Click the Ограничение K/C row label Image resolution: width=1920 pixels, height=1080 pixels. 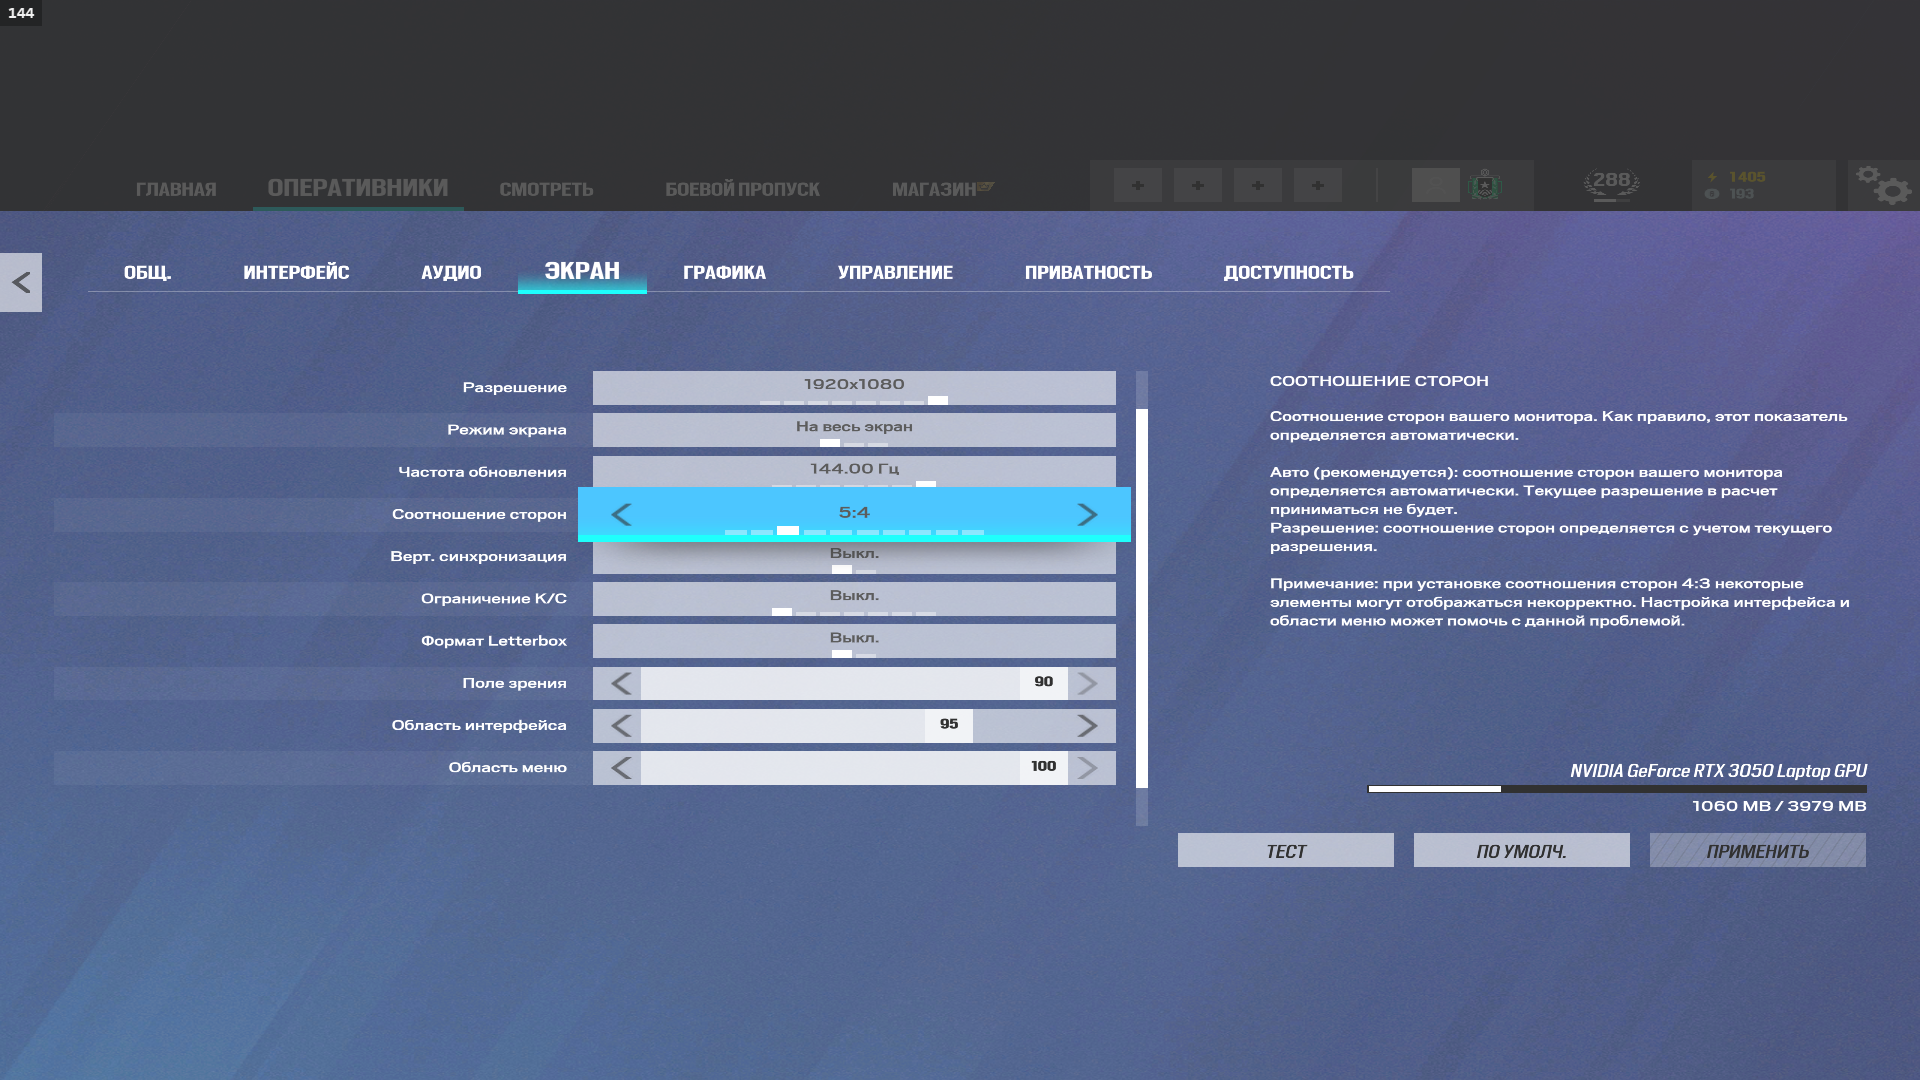[x=494, y=599]
